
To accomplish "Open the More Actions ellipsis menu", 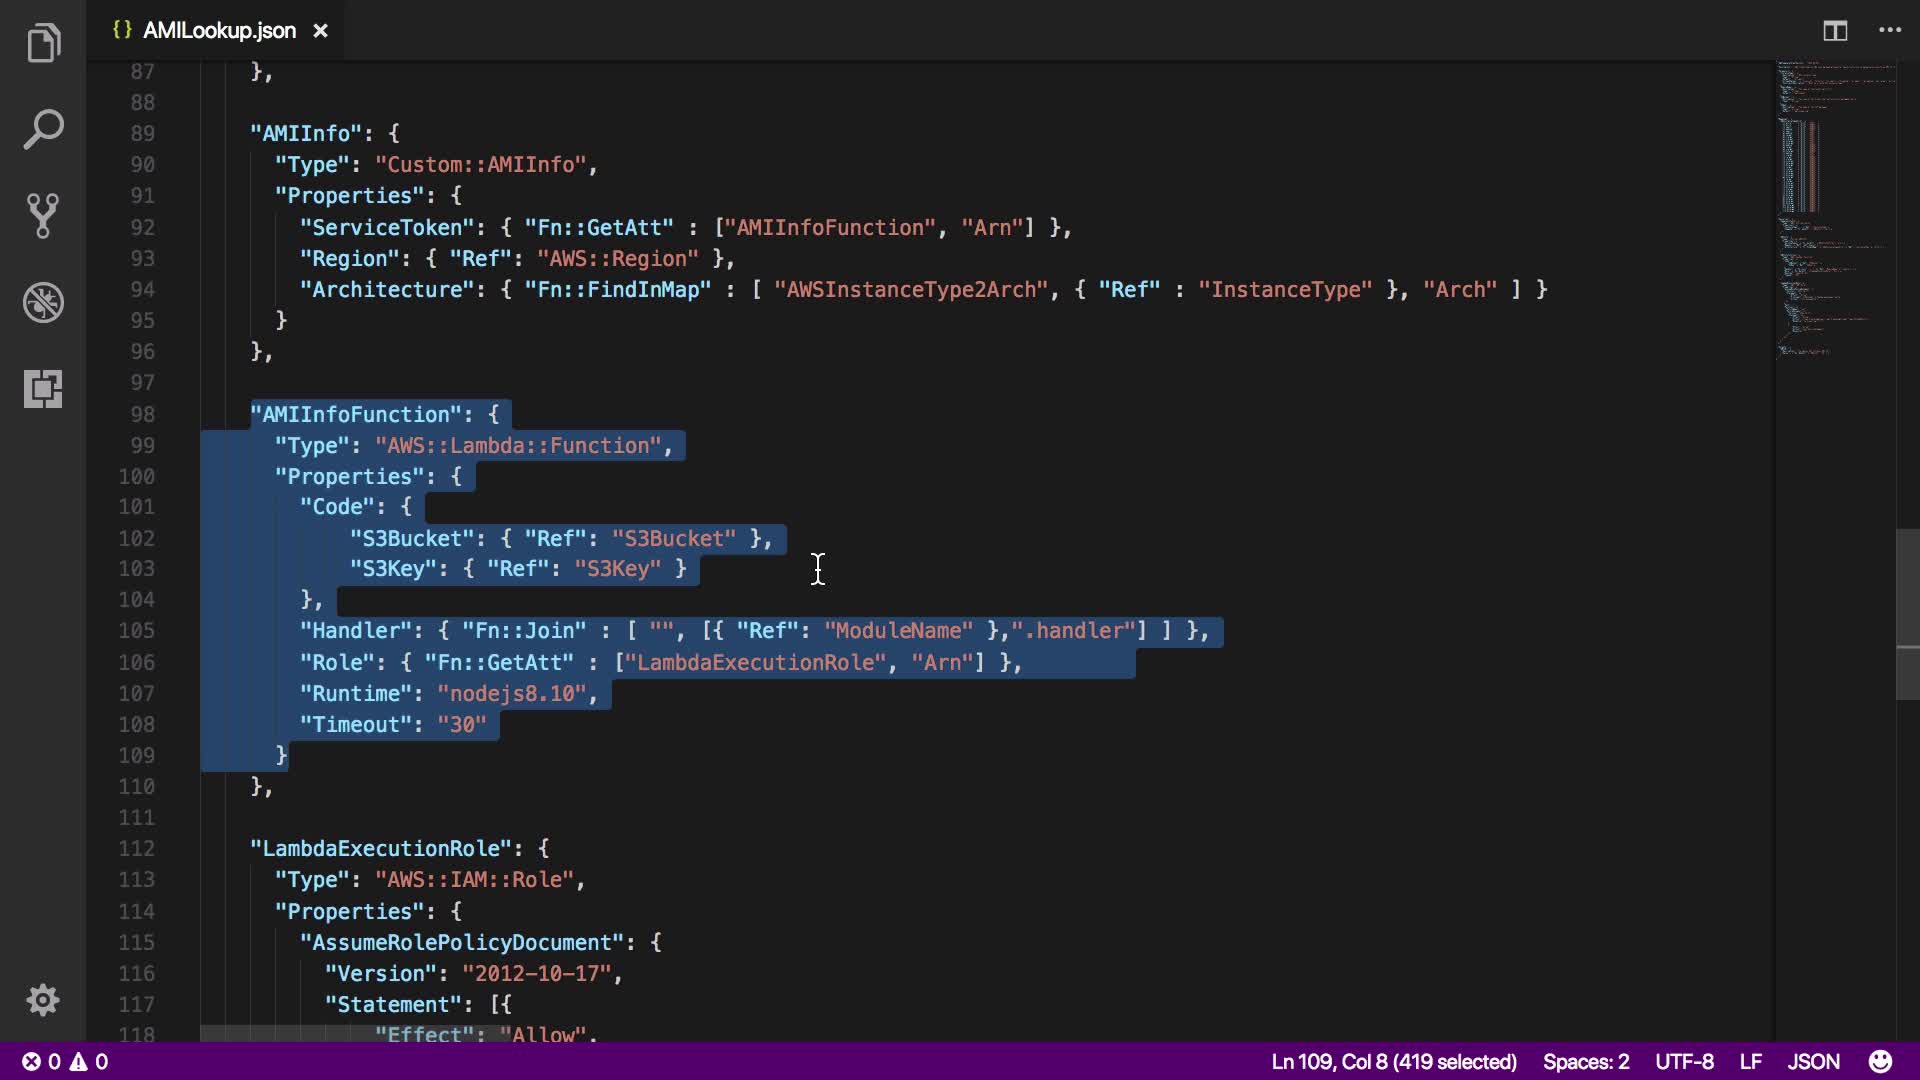I will pos(1890,31).
